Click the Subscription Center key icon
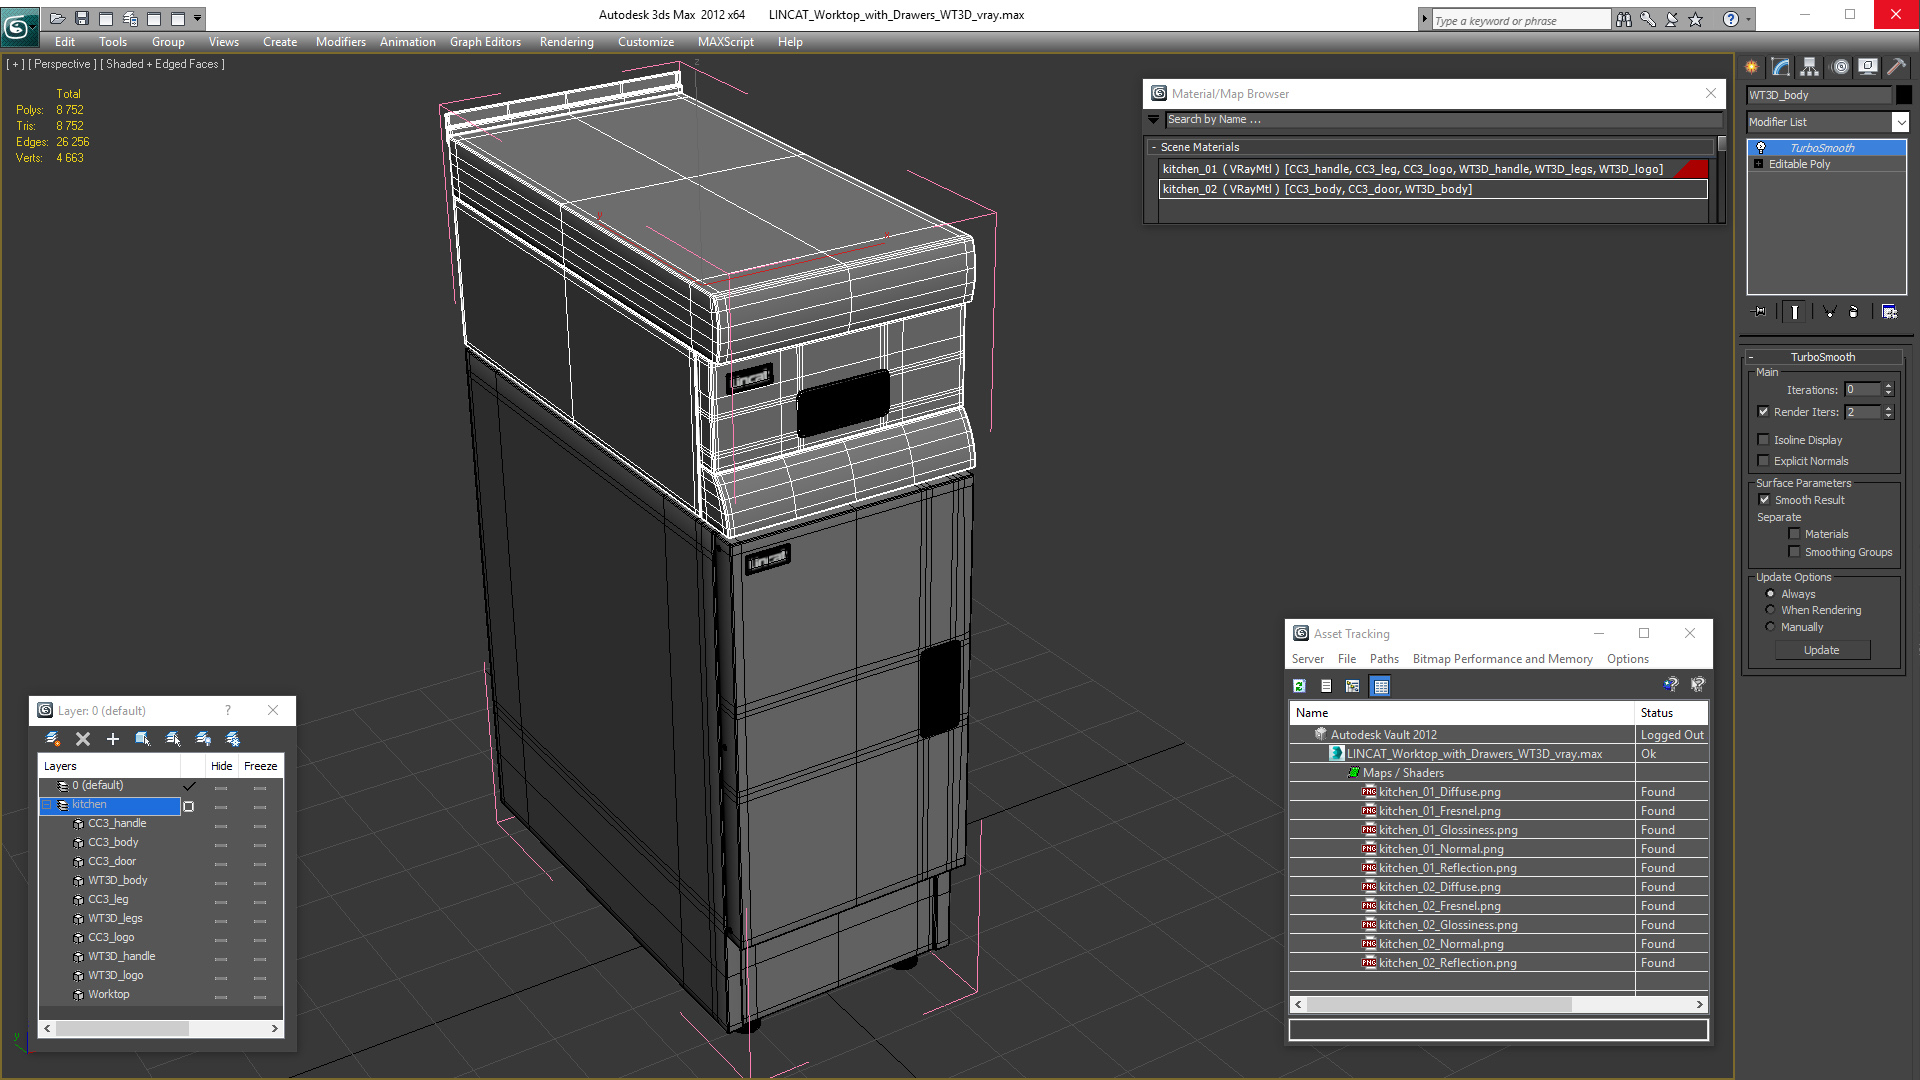1920x1080 pixels. (1648, 19)
